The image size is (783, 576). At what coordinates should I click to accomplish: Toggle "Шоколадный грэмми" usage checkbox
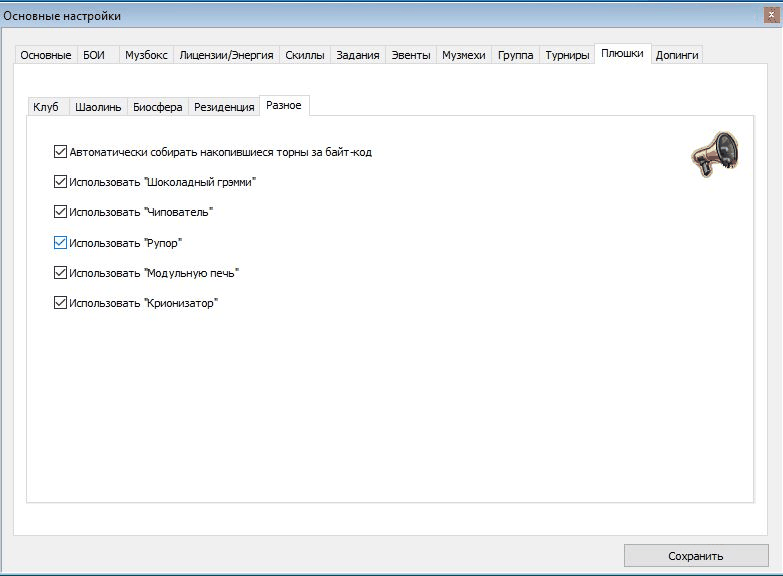pyautogui.click(x=60, y=181)
